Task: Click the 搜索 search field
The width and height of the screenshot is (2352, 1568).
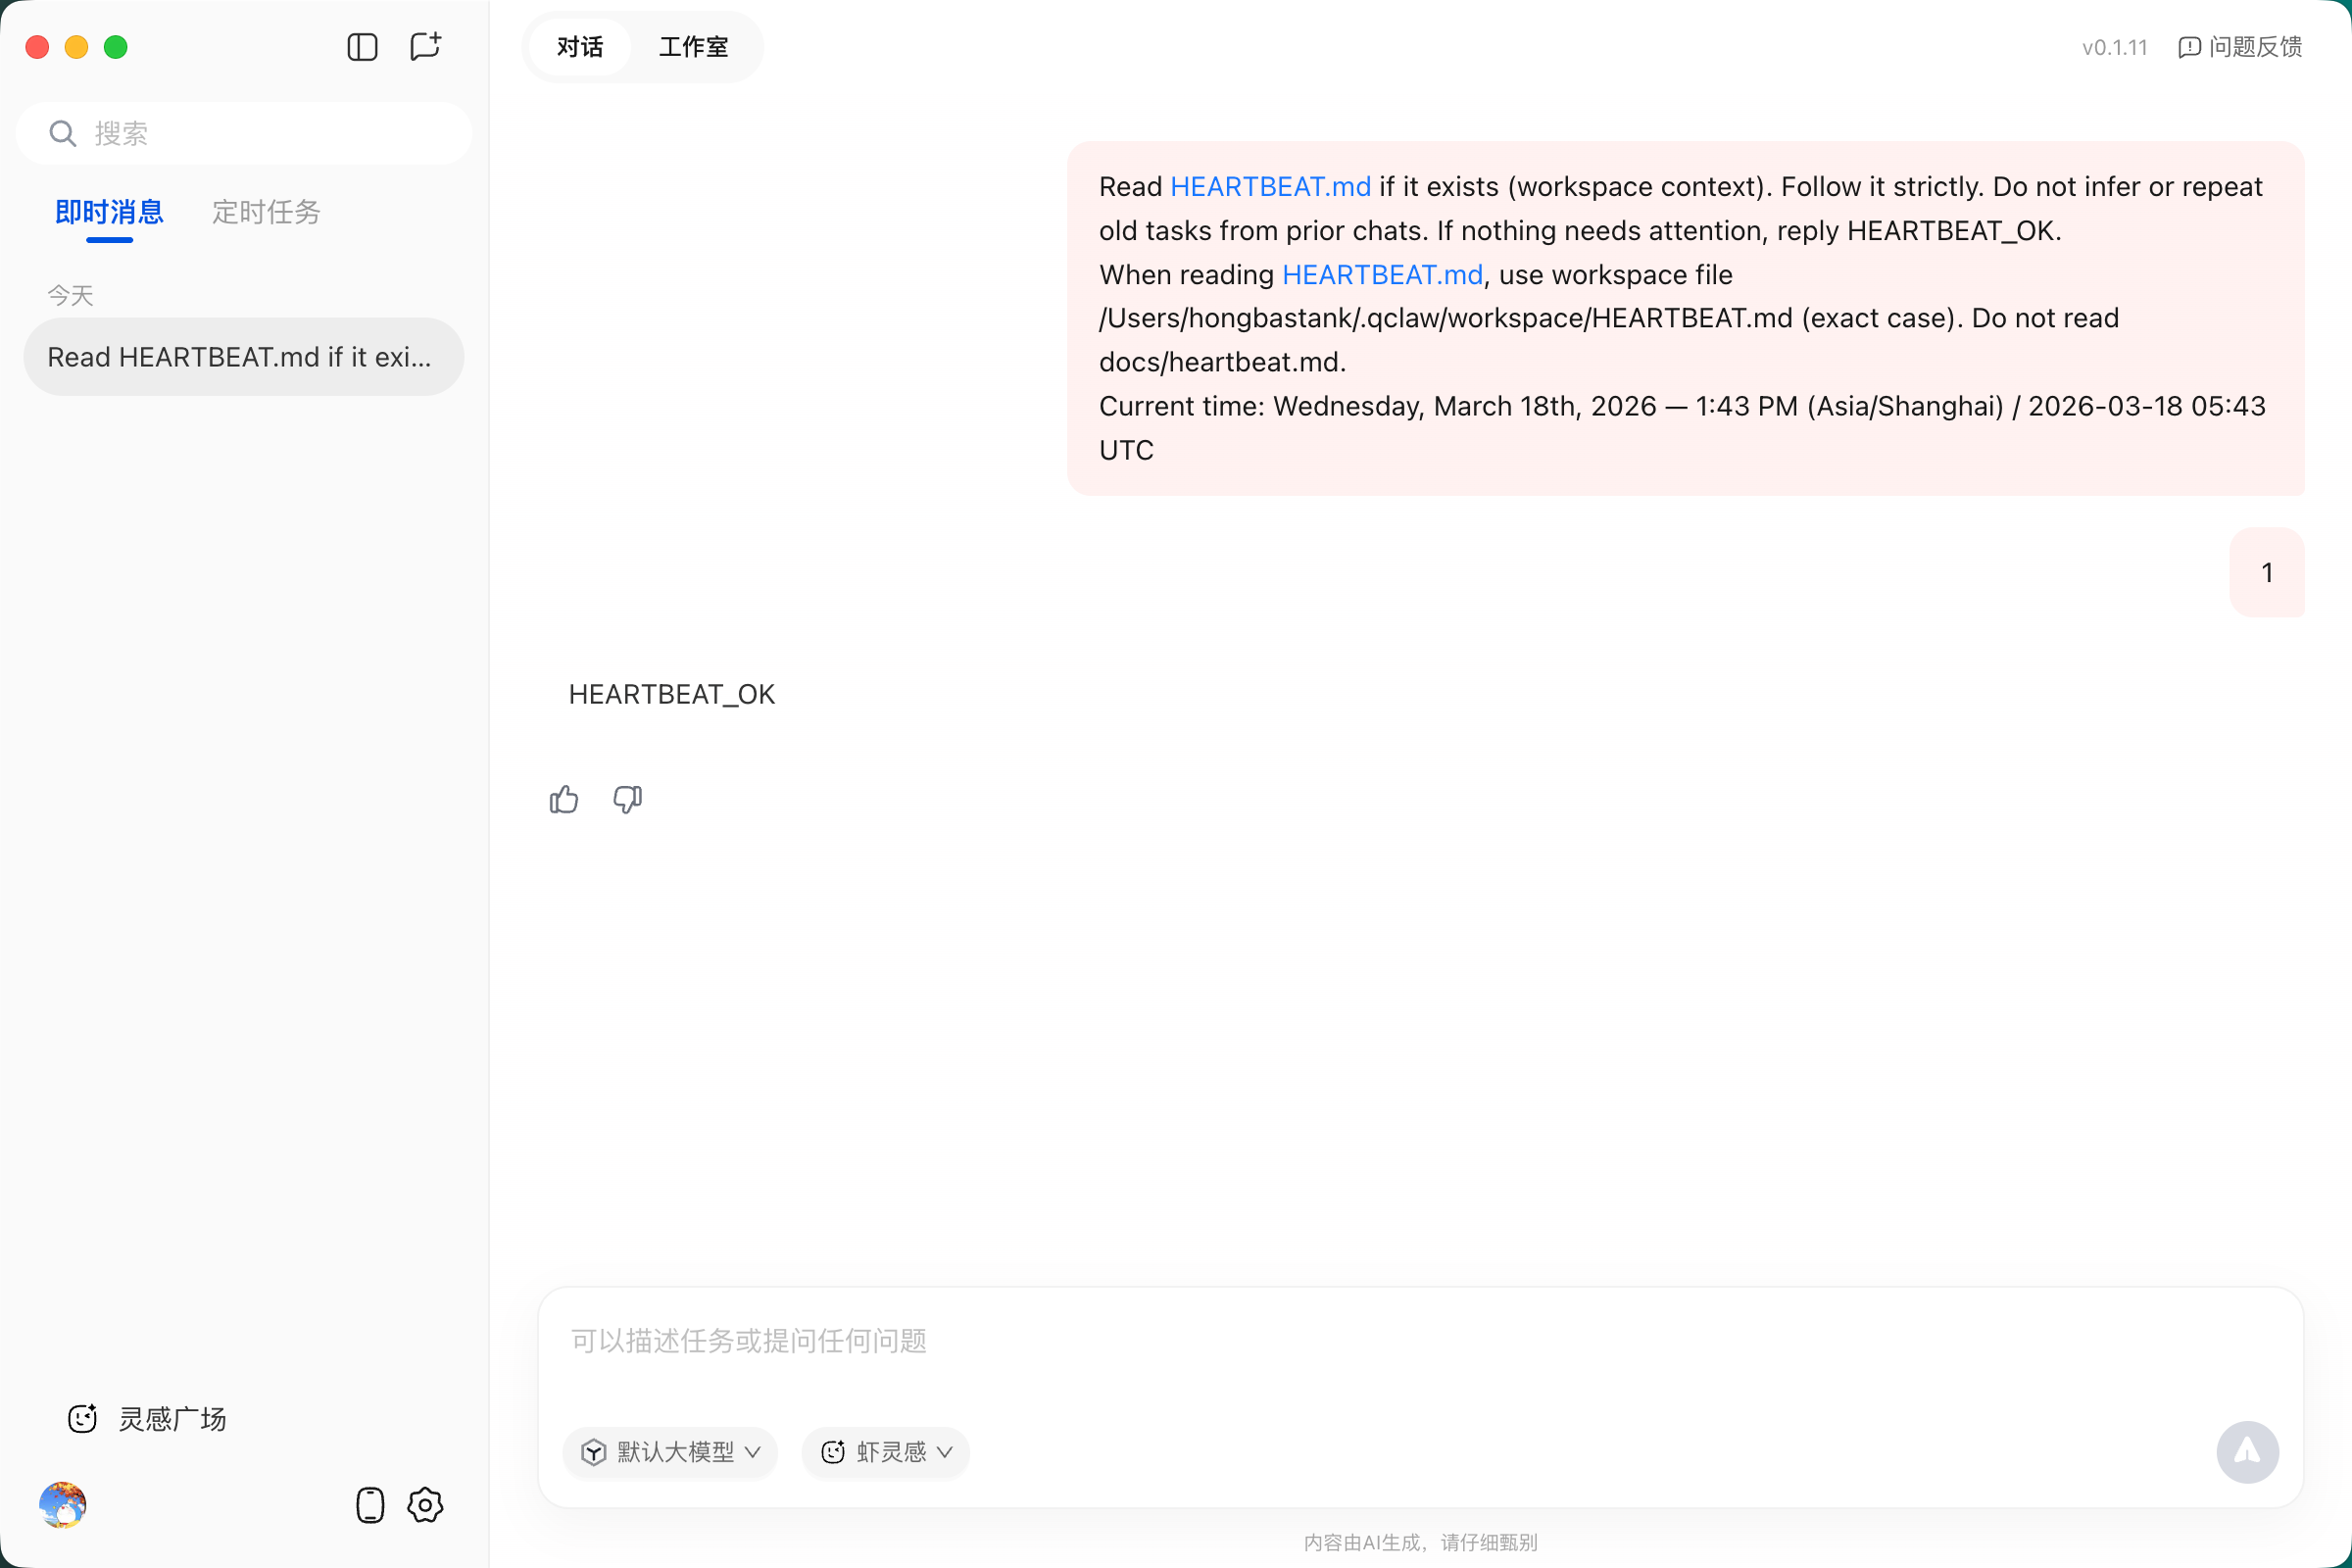Action: (x=244, y=133)
